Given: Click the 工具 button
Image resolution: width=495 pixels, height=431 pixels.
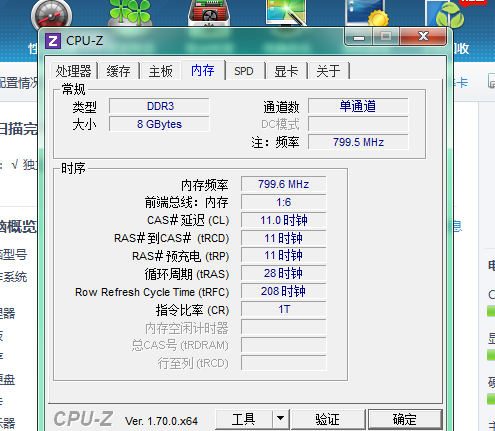Looking at the screenshot, I should click(x=244, y=419).
